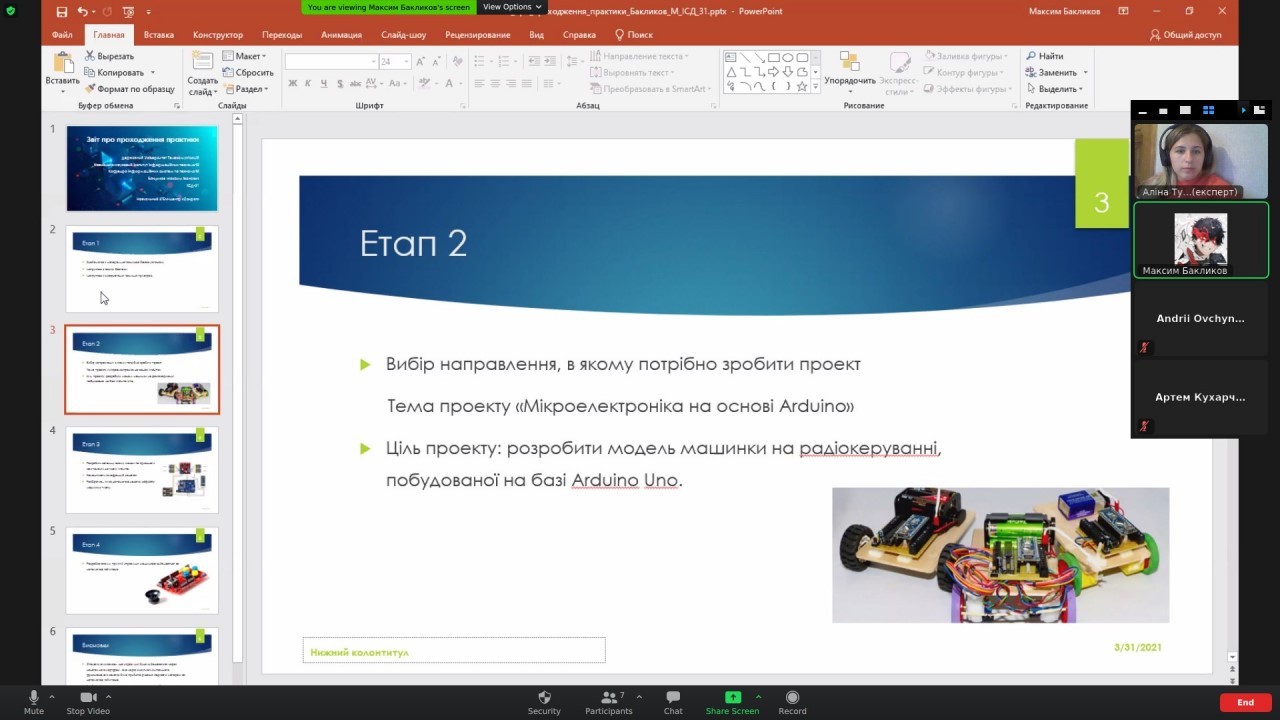Select the line shape in gallery
Screen dimensions: 1280x720
[x=745, y=57]
